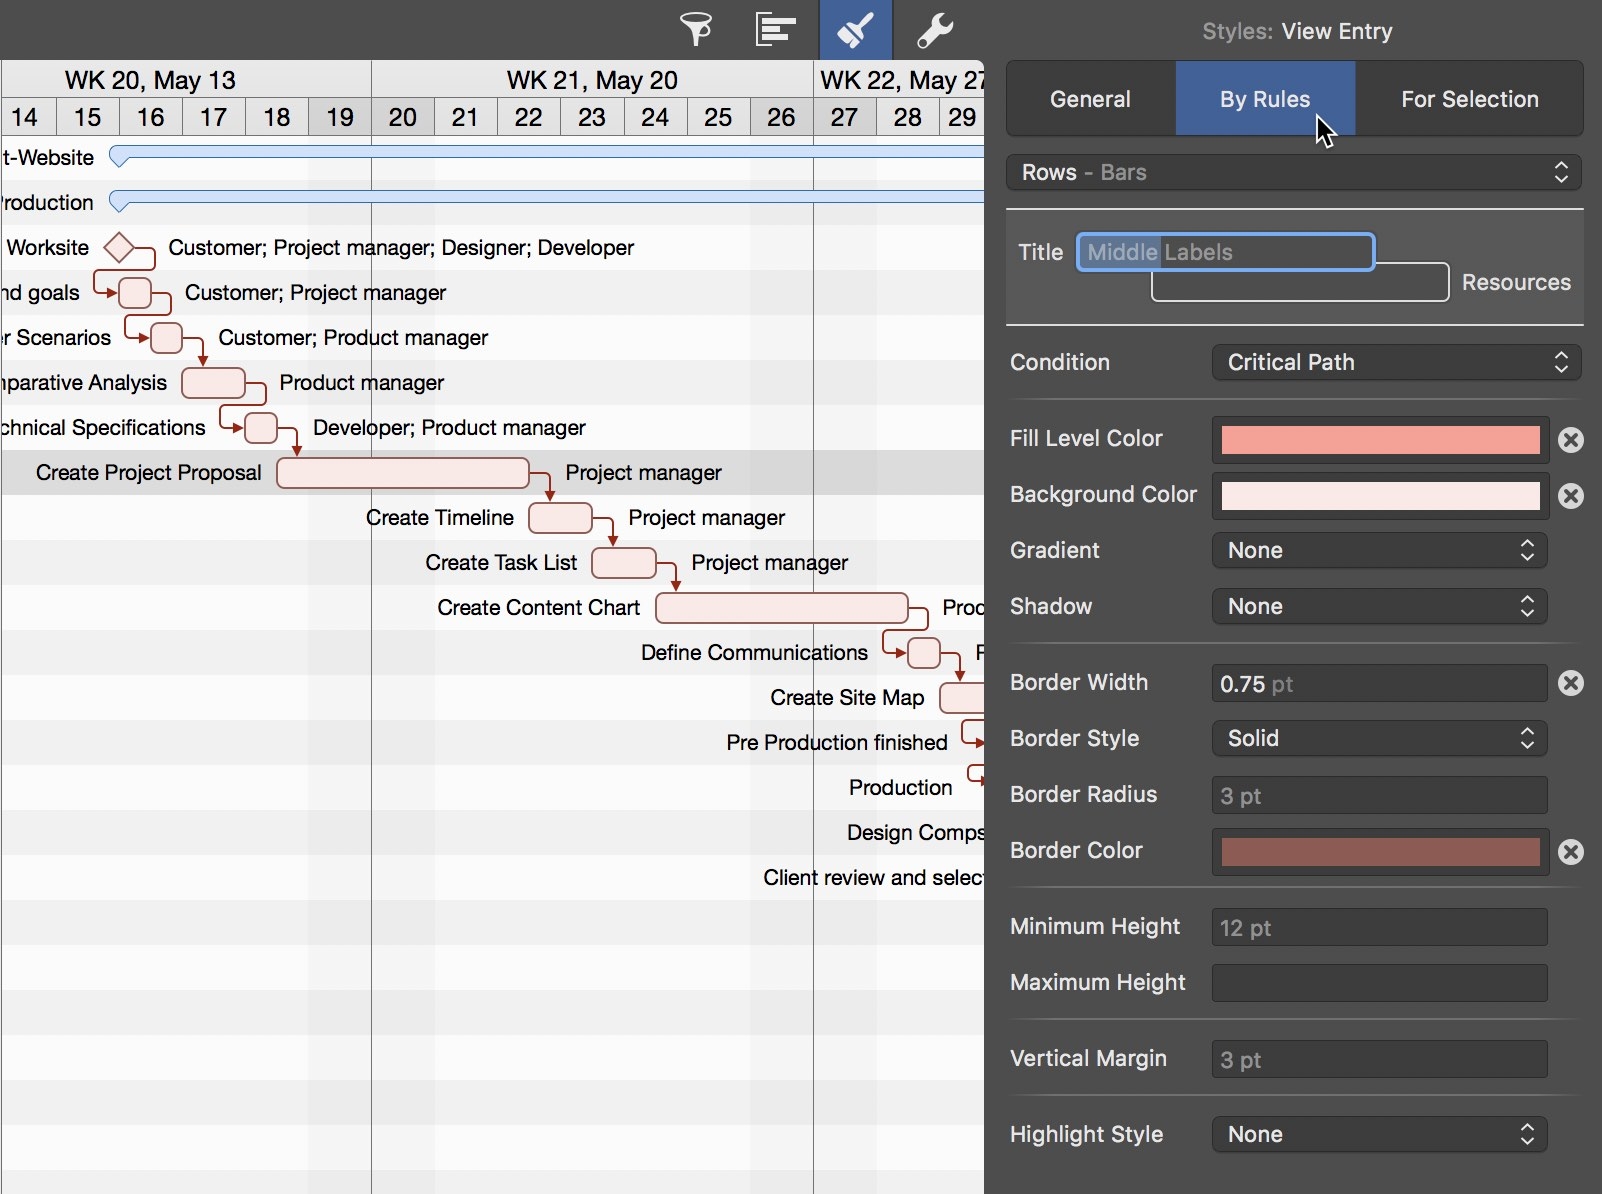The height and width of the screenshot is (1194, 1602).
Task: Switch to the General tab
Action: [x=1090, y=99]
